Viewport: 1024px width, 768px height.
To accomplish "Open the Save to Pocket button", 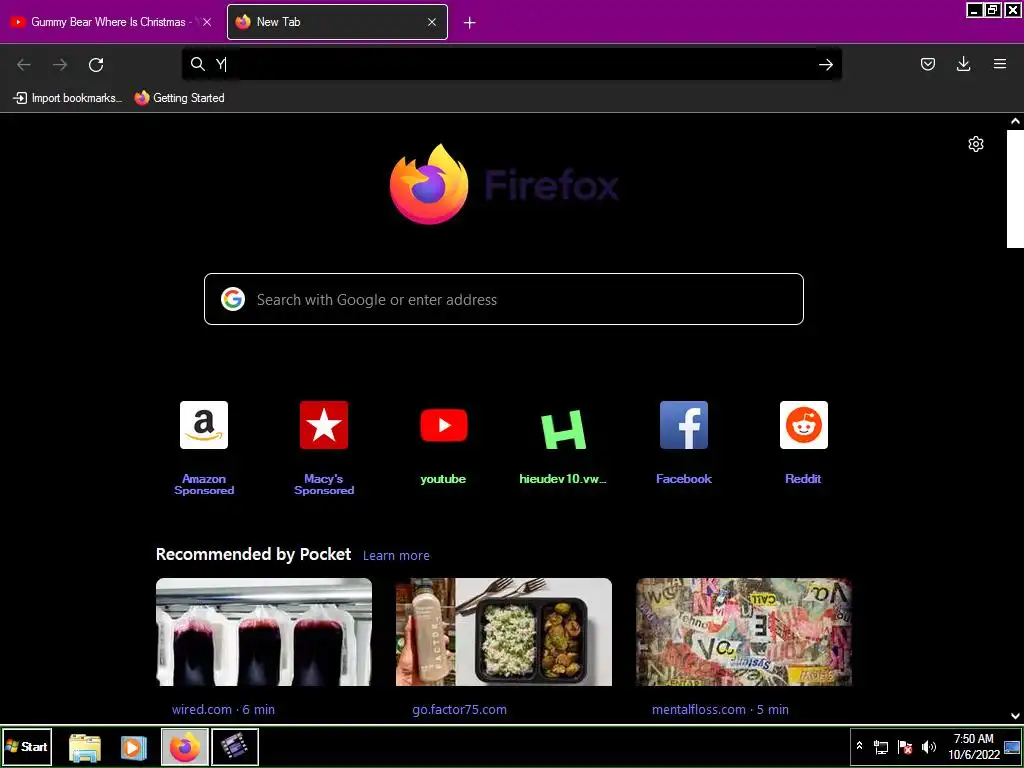I will [x=927, y=64].
